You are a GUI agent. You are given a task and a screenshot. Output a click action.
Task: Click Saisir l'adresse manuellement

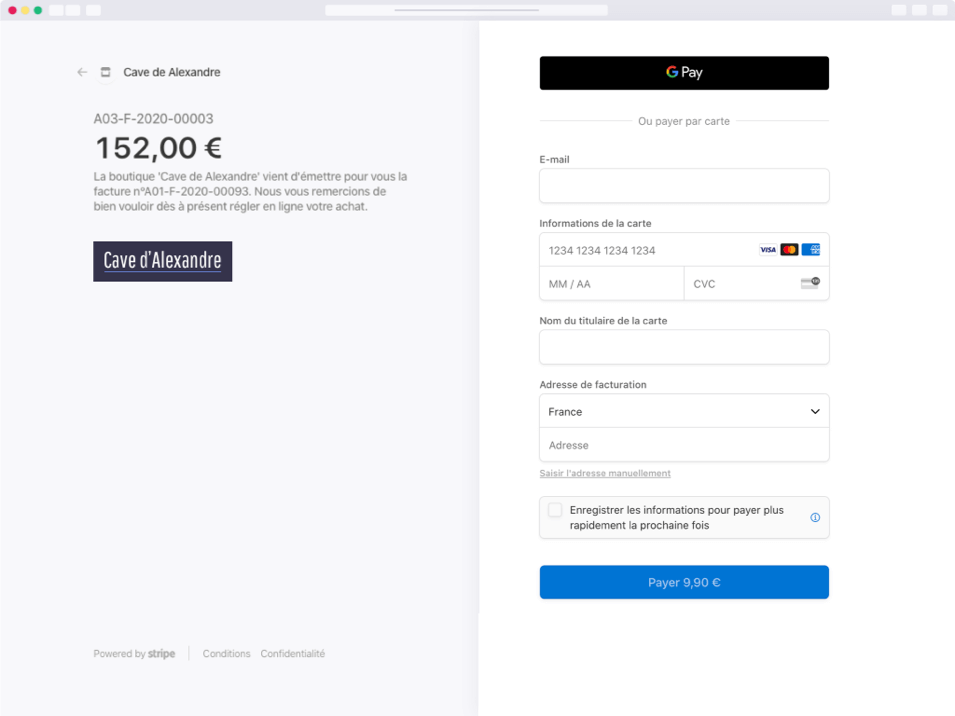[x=604, y=472]
